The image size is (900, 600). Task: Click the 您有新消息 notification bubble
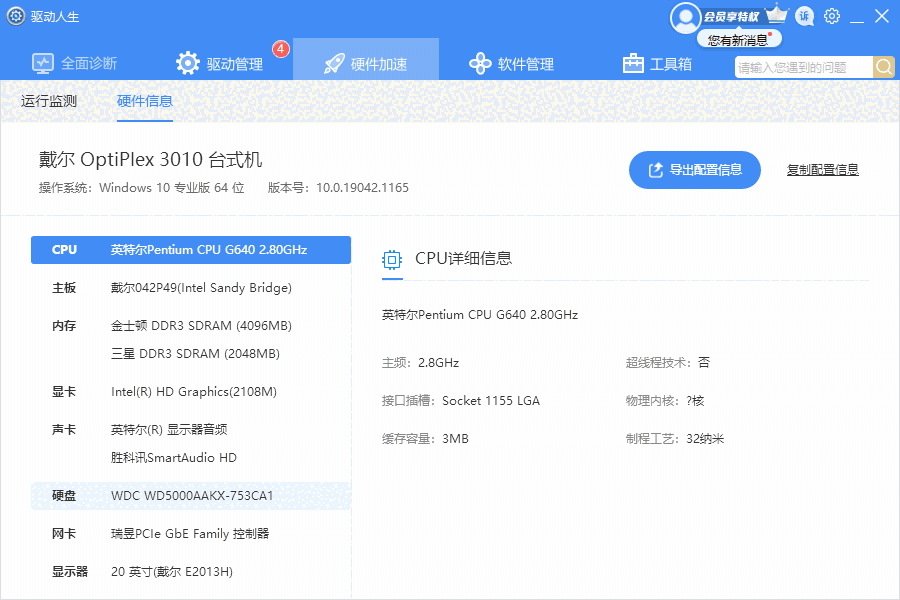(738, 40)
